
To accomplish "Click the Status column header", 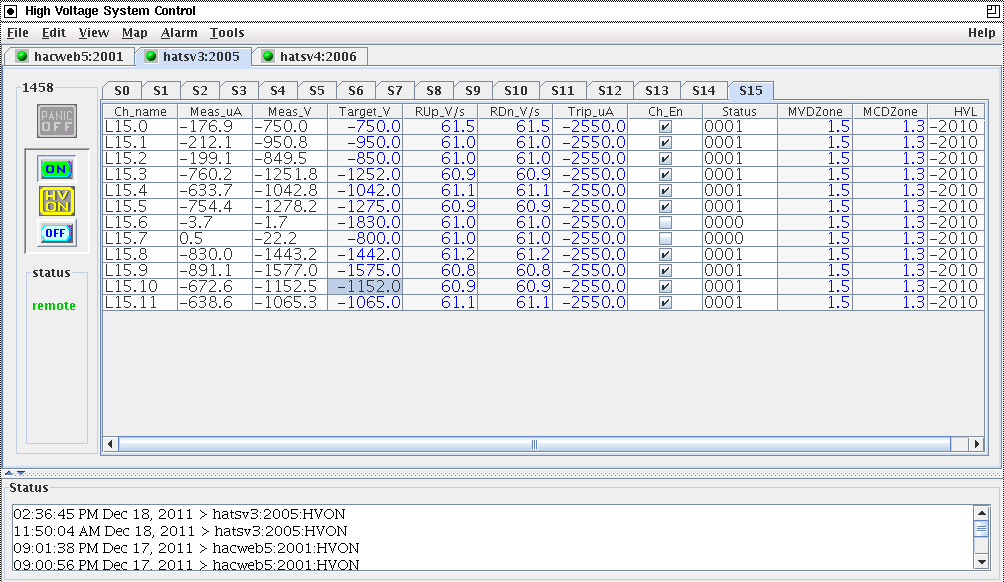I will 740,111.
